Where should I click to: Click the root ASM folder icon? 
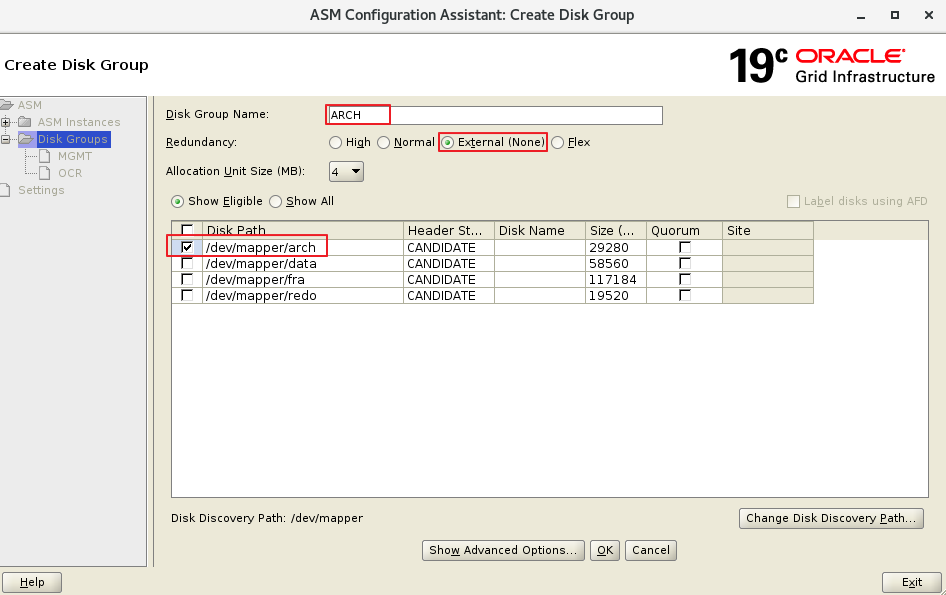[7, 105]
